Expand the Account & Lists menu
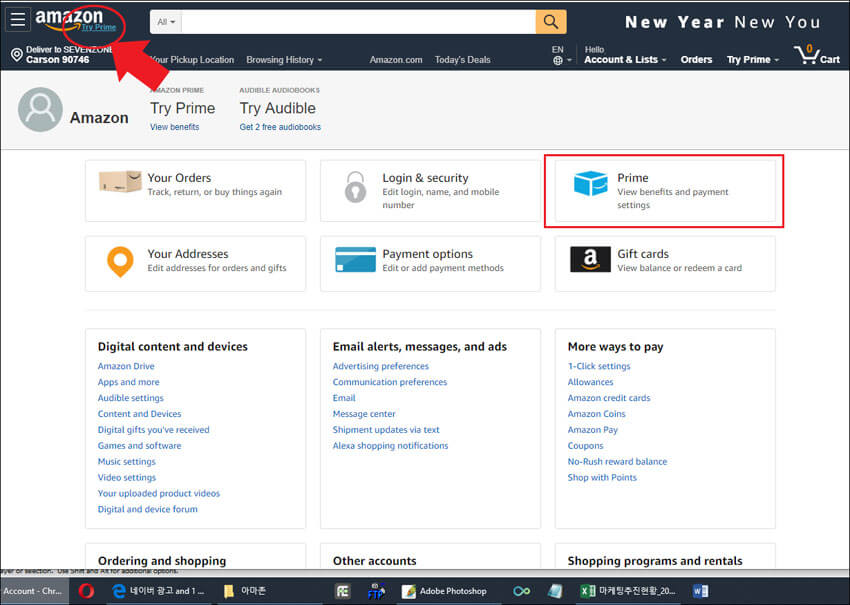The image size is (850, 605). [x=624, y=60]
